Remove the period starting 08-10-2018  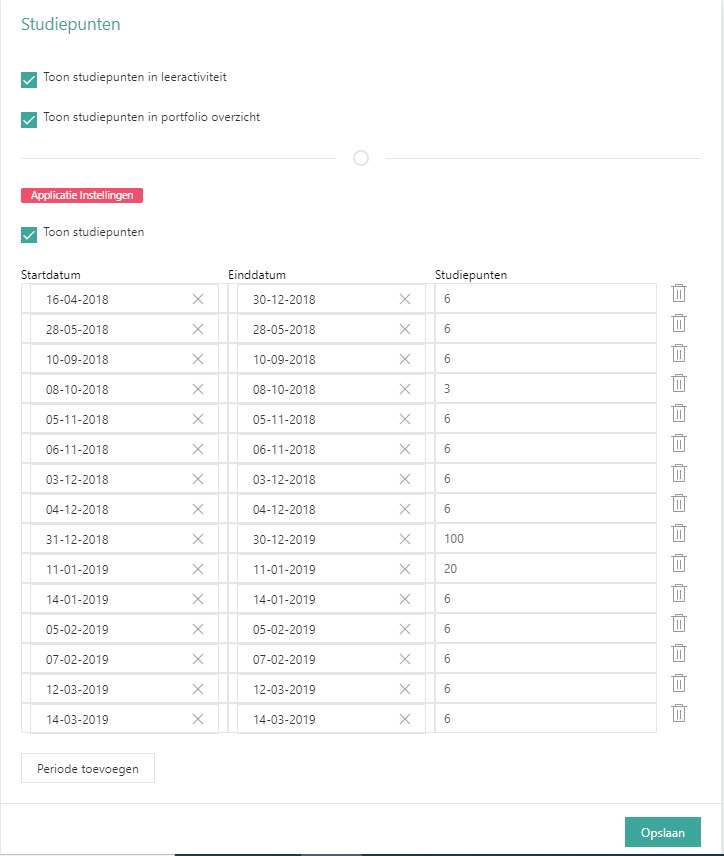pyautogui.click(x=678, y=383)
